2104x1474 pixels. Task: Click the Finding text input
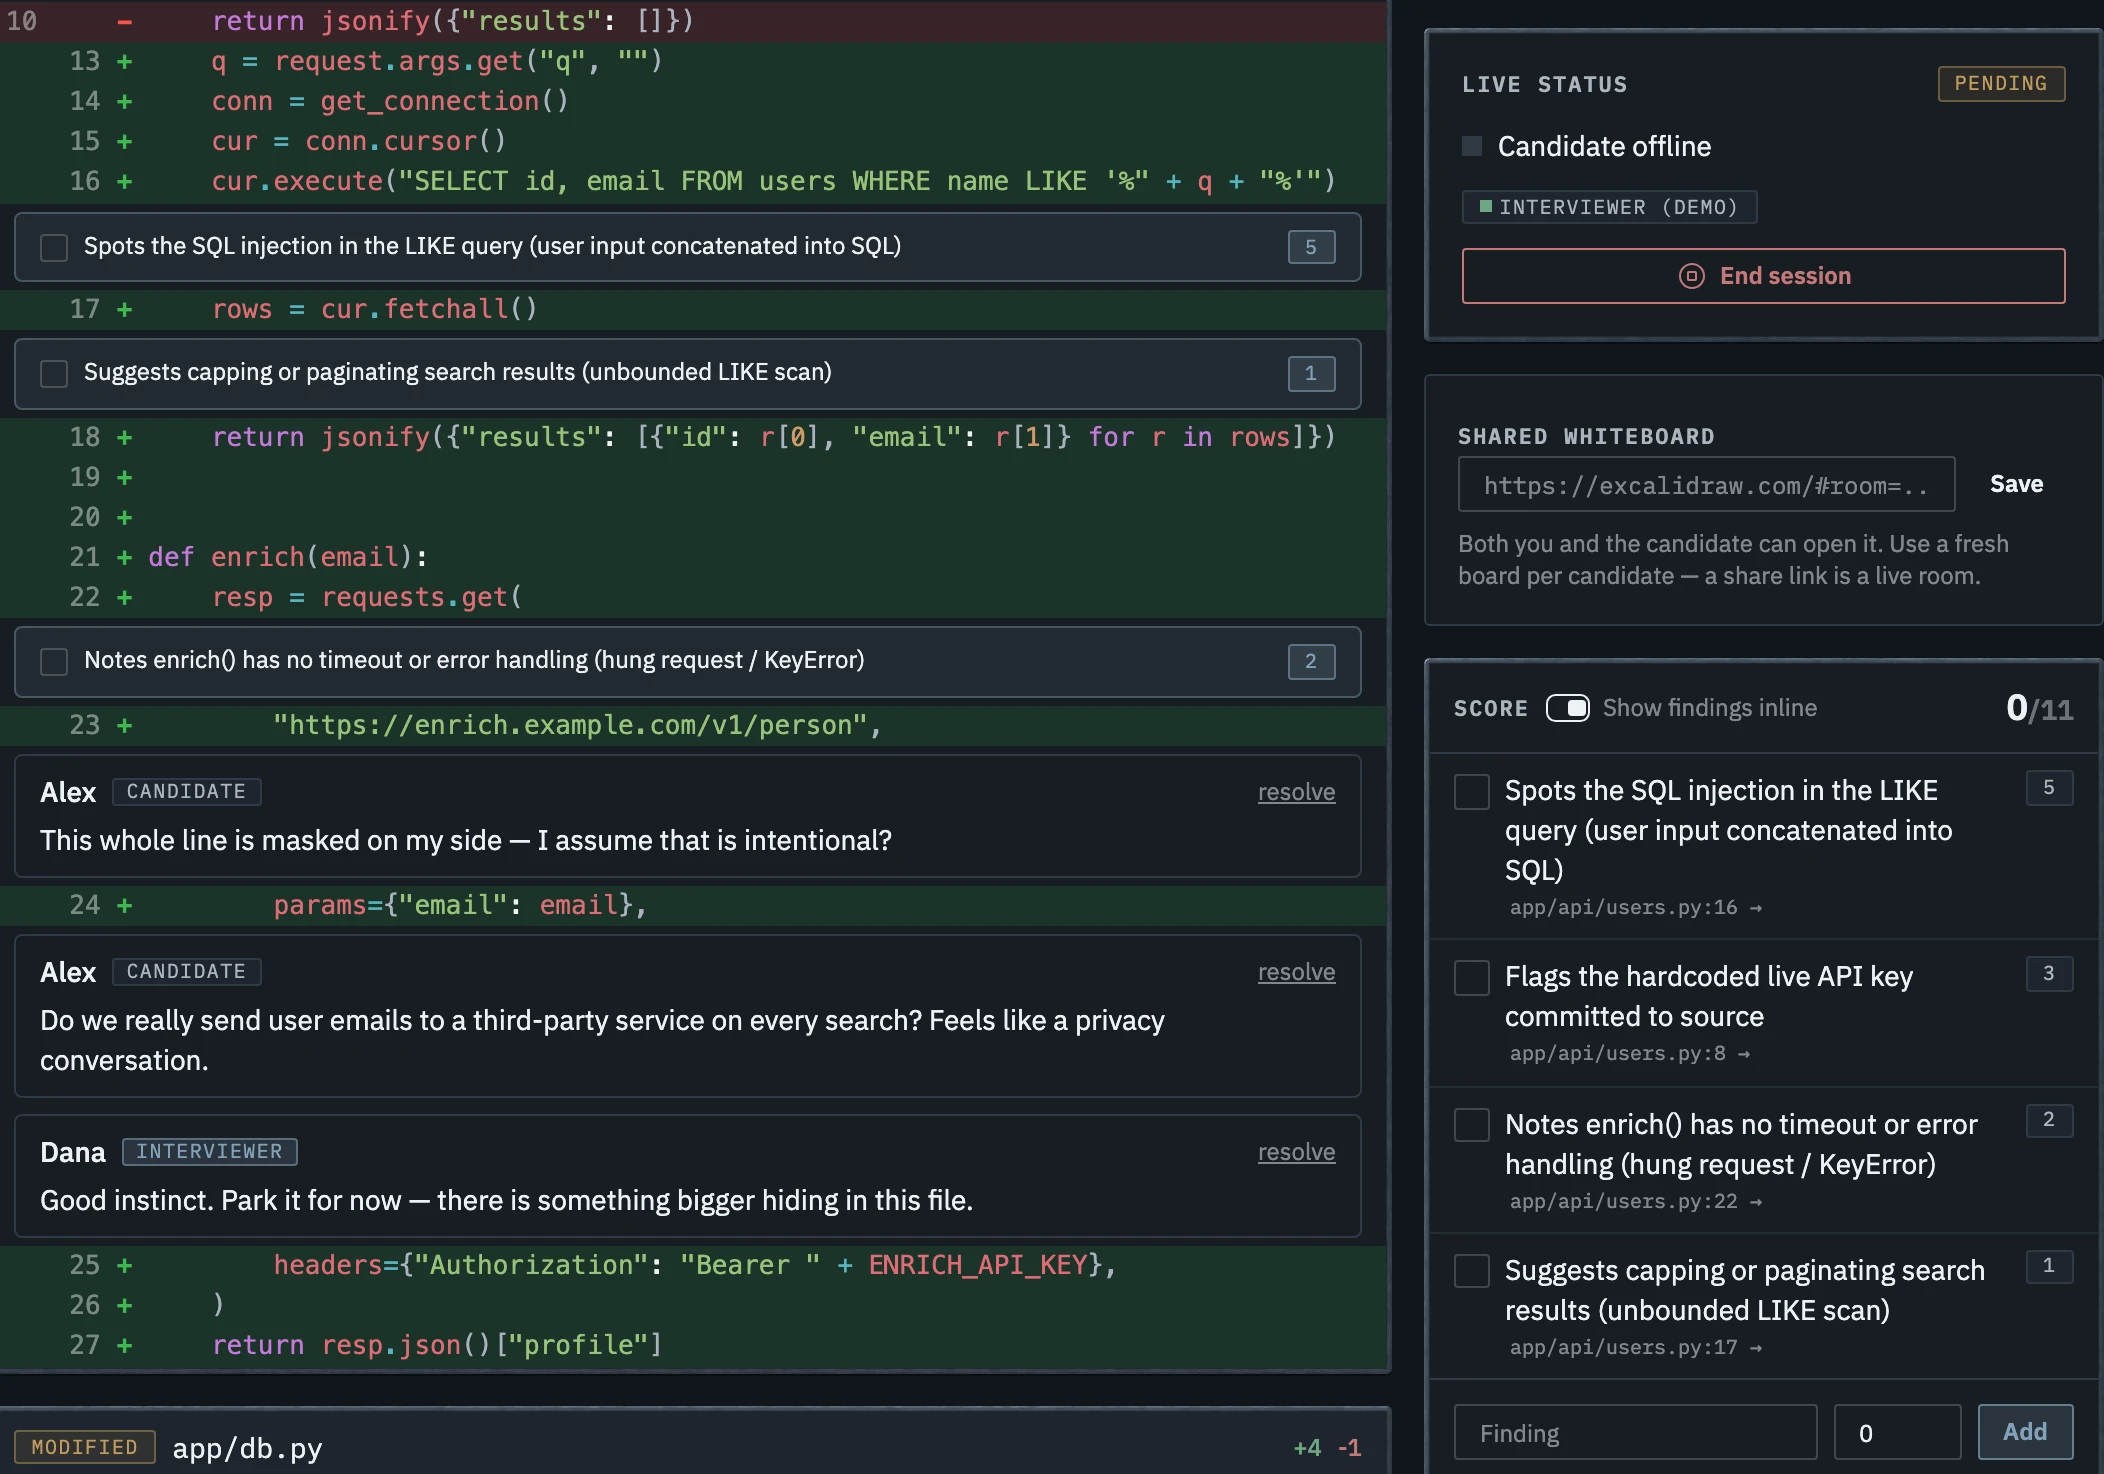[x=1635, y=1432]
